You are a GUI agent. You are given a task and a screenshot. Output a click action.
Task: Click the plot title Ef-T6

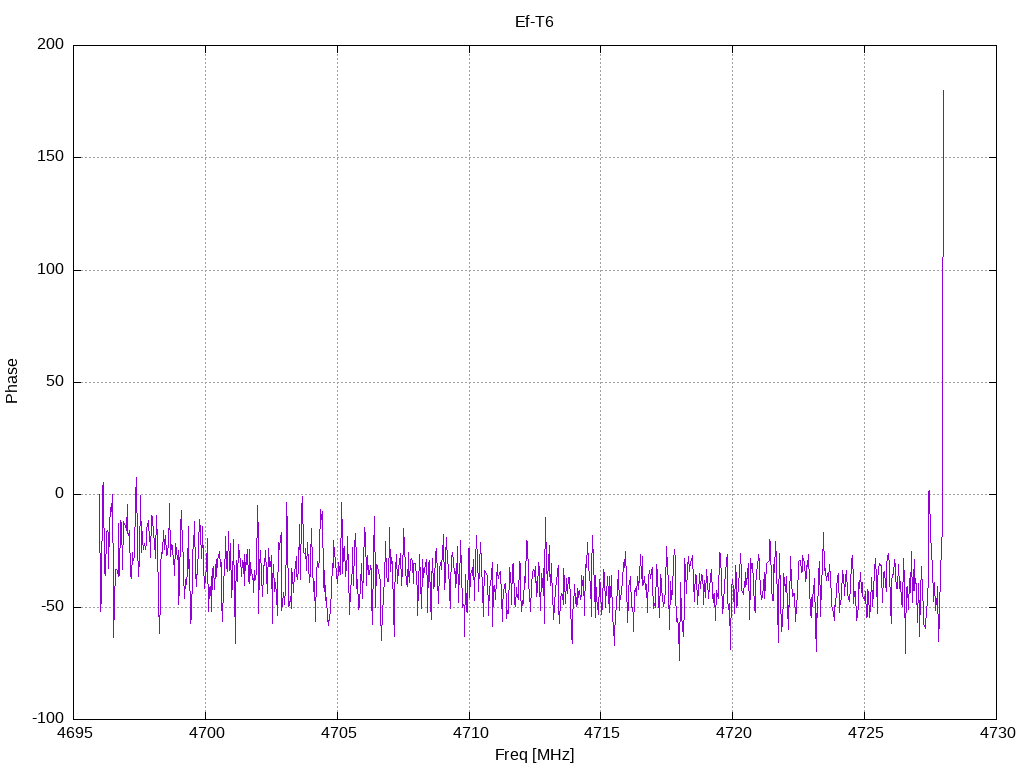(534, 22)
